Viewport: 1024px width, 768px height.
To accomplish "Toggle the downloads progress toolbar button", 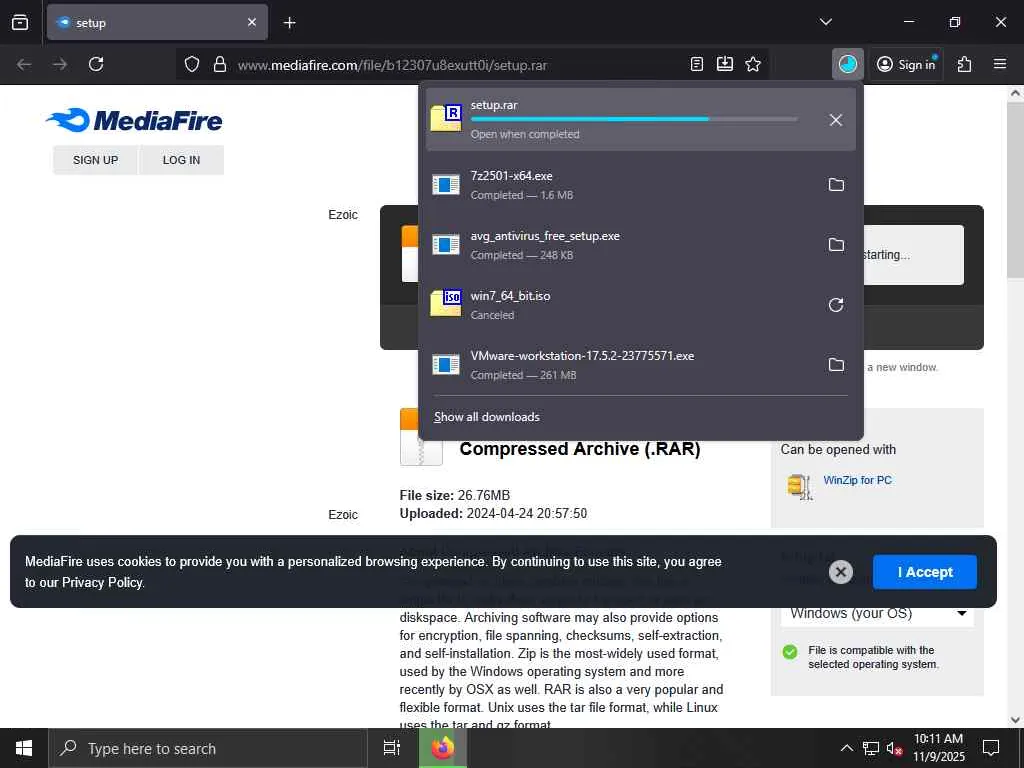I will click(848, 64).
